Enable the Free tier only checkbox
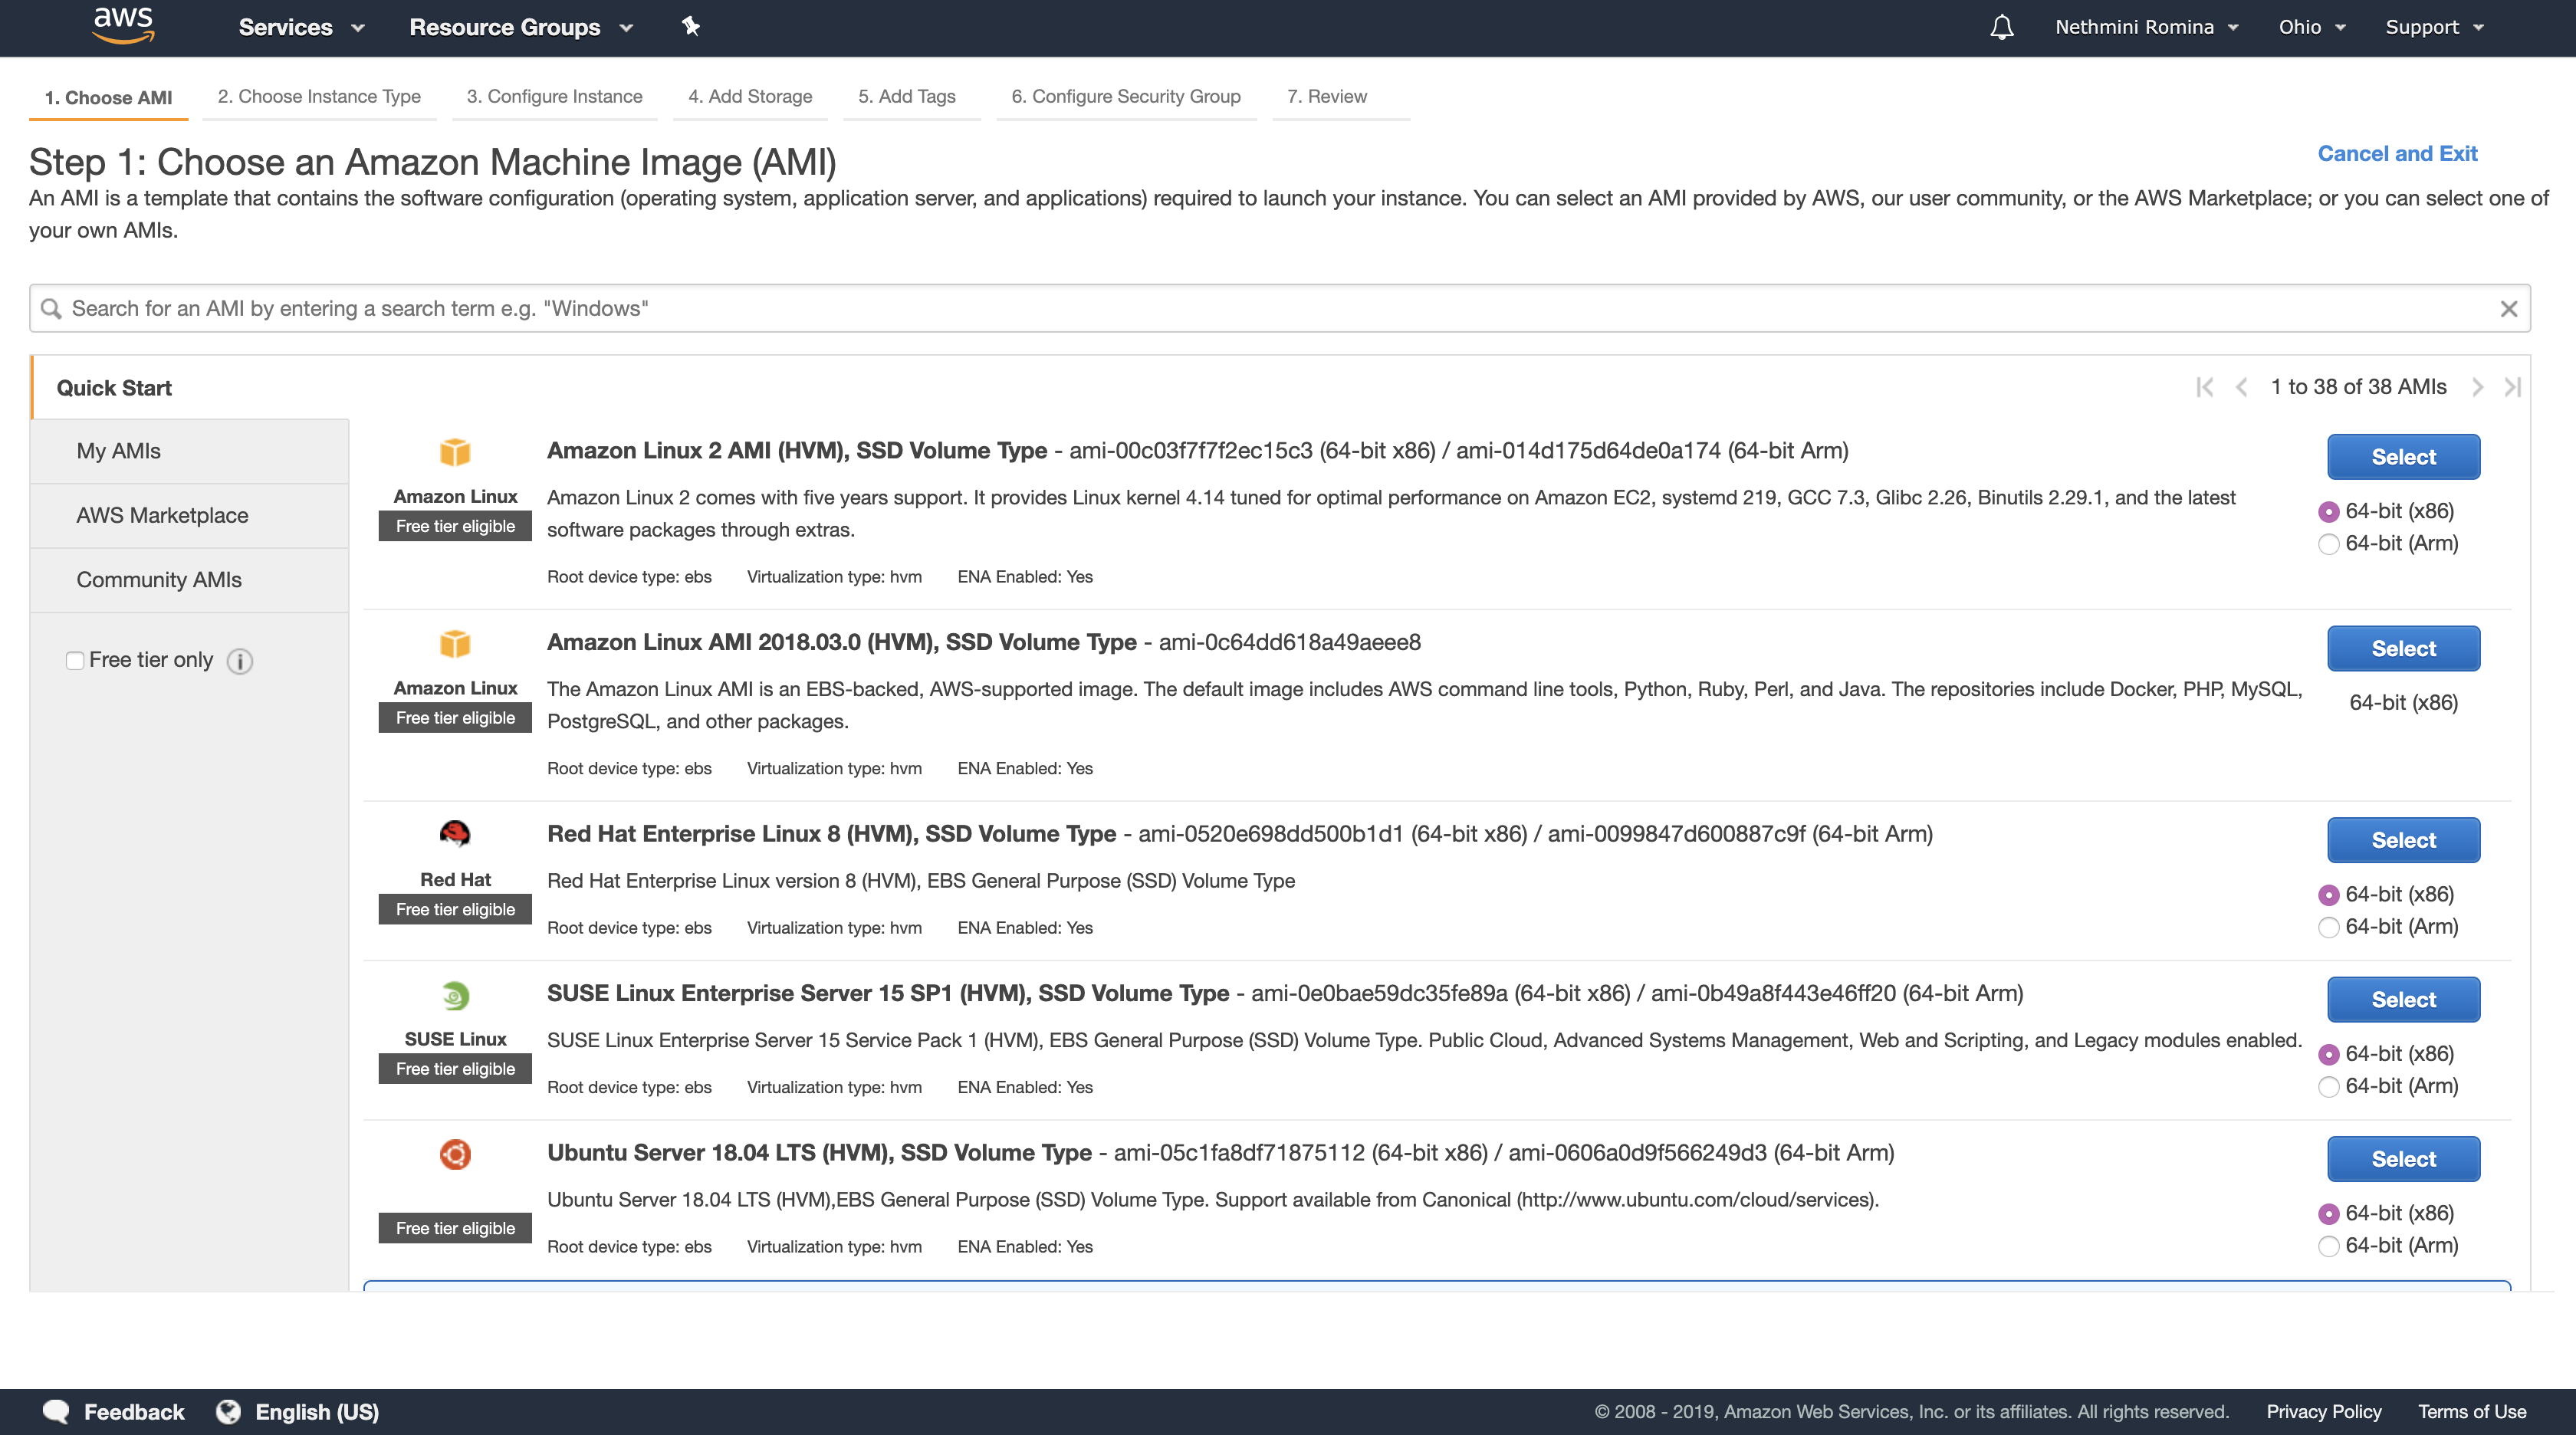This screenshot has width=2576, height=1435. click(x=75, y=661)
